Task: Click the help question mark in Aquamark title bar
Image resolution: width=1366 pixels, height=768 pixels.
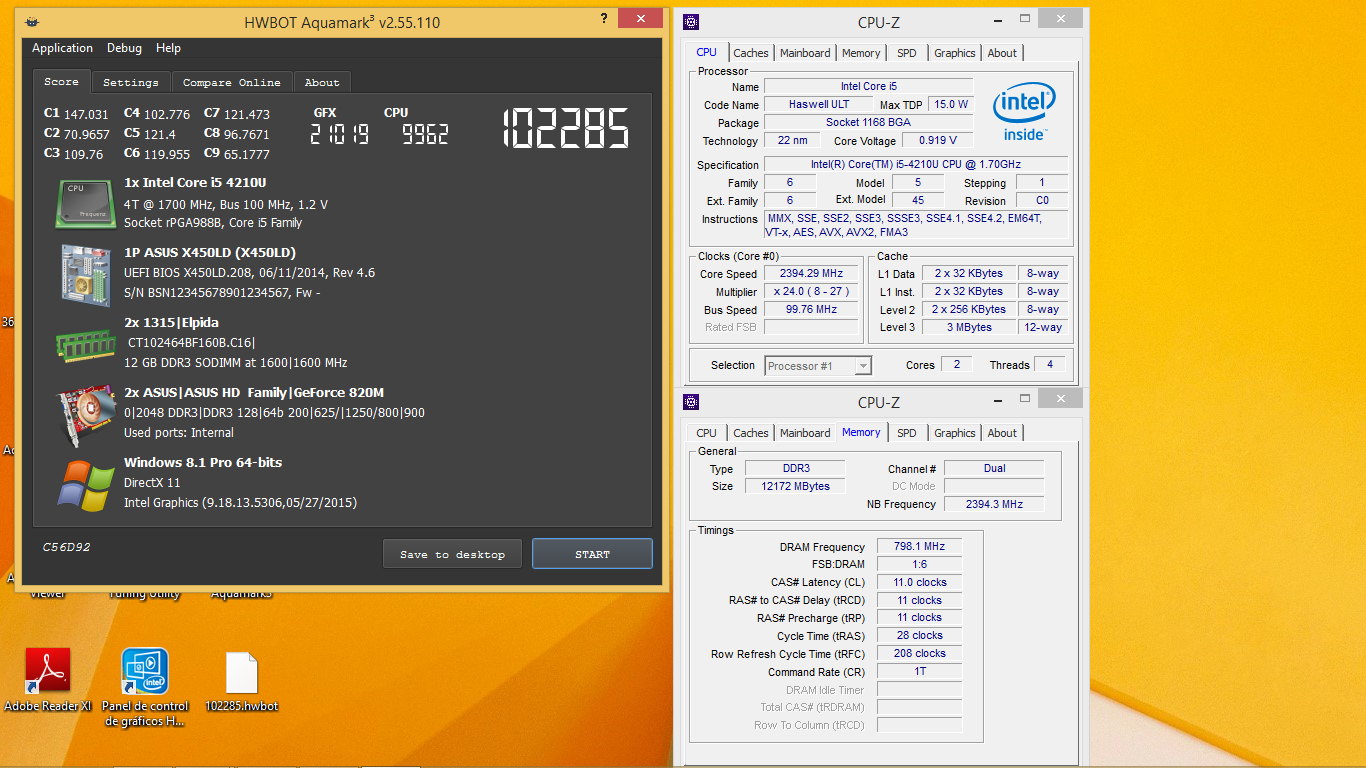Action: click(603, 19)
